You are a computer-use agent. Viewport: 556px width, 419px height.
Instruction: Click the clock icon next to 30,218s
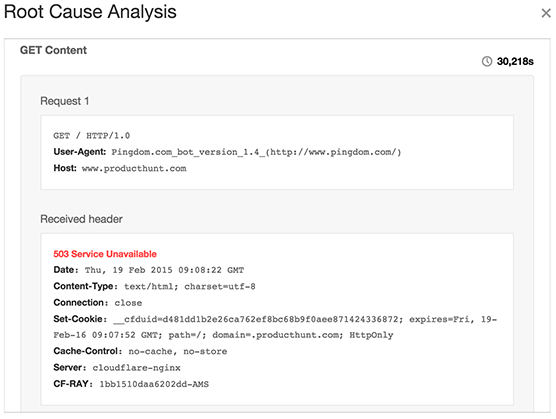pyautogui.click(x=487, y=61)
